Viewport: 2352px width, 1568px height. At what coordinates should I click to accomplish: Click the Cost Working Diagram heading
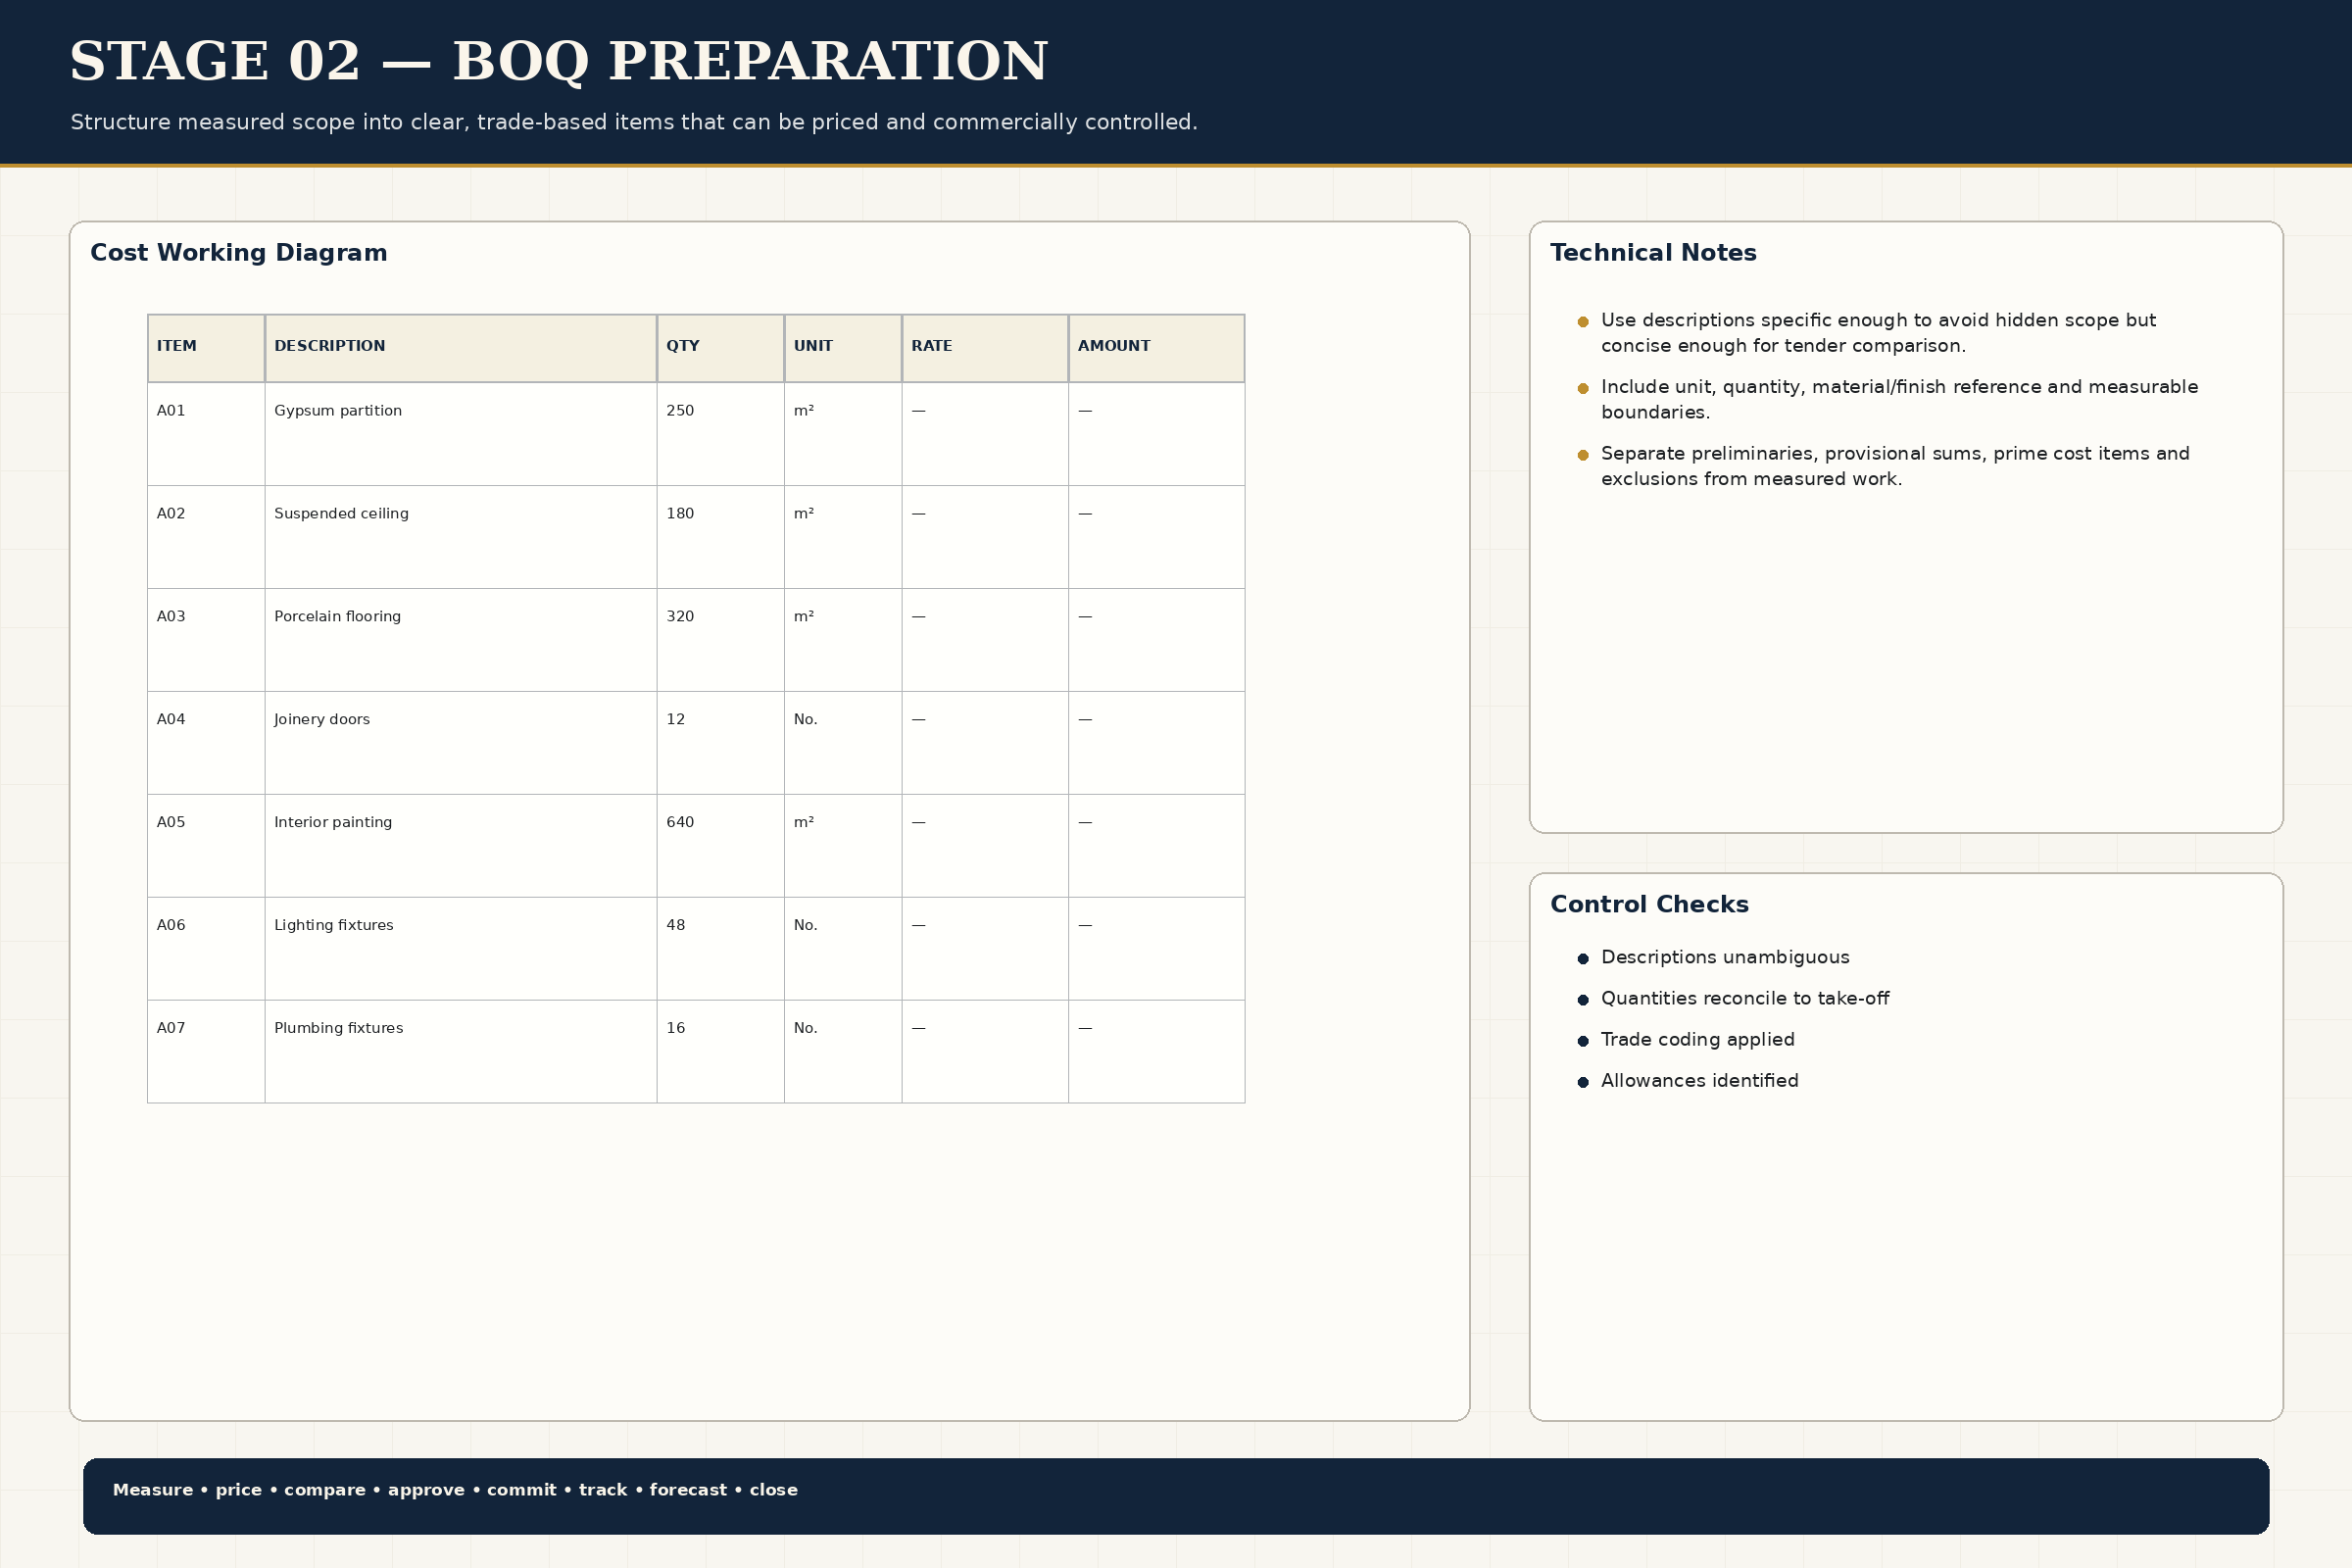239,253
